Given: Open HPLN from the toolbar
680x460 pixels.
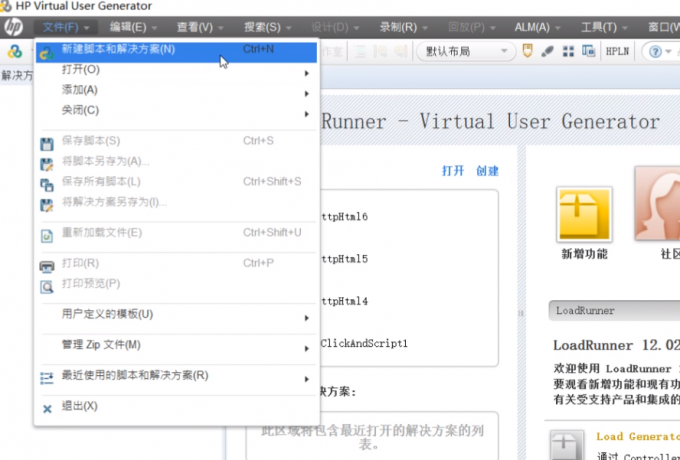Looking at the screenshot, I should pos(617,51).
